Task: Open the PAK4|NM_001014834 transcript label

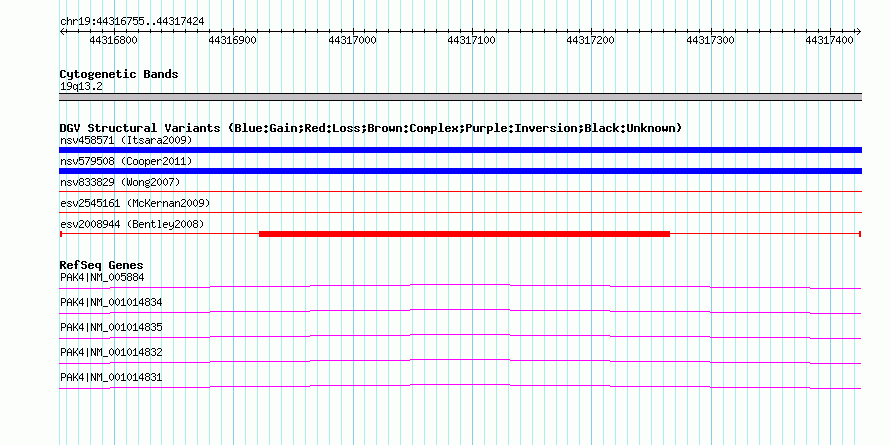Action: click(111, 303)
